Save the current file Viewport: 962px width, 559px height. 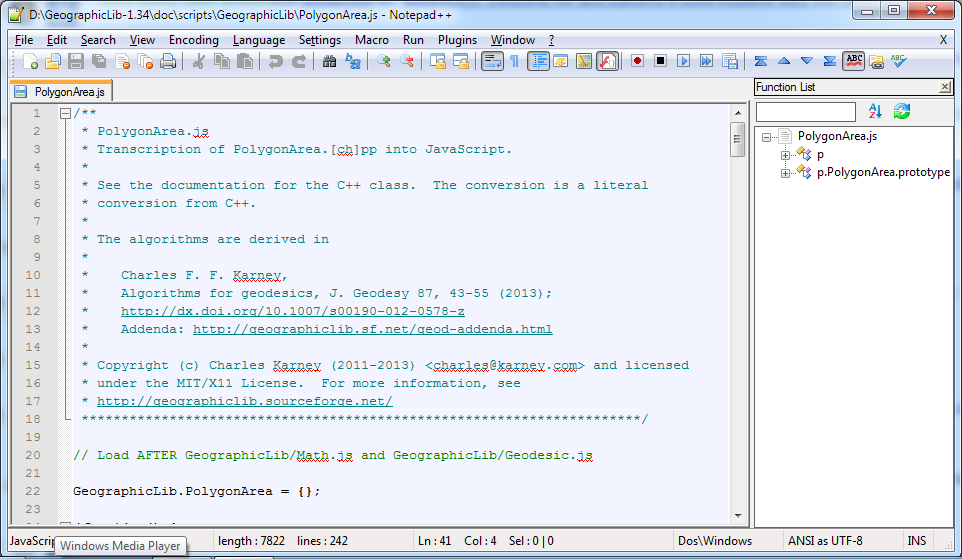pyautogui.click(x=76, y=61)
